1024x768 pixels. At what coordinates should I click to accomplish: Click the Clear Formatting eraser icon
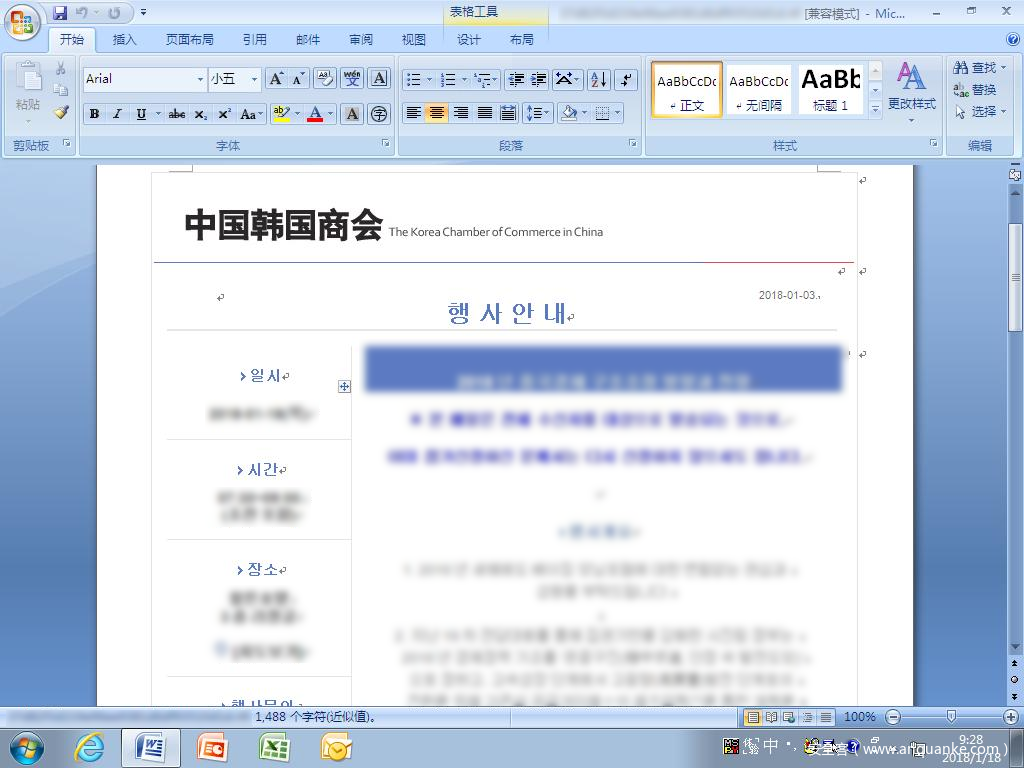325,79
